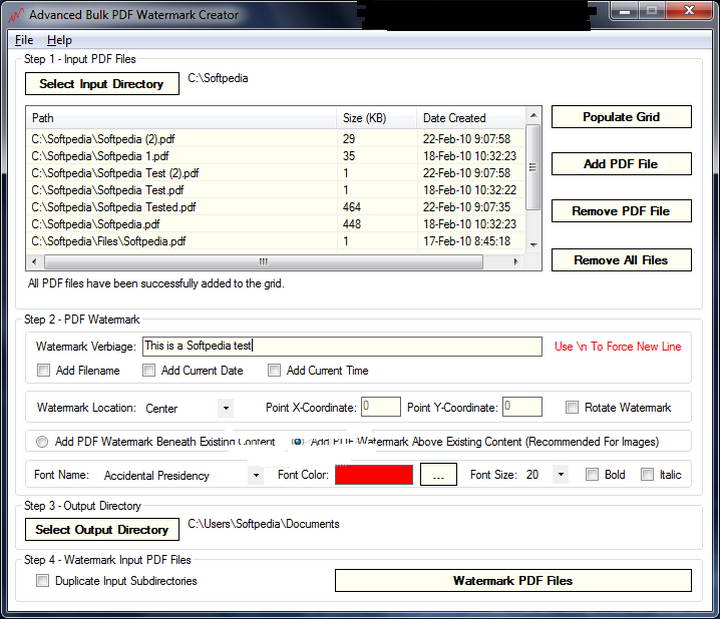Click the Point X-Coordinate field
Screen dimensions: 720x619
point(381,407)
